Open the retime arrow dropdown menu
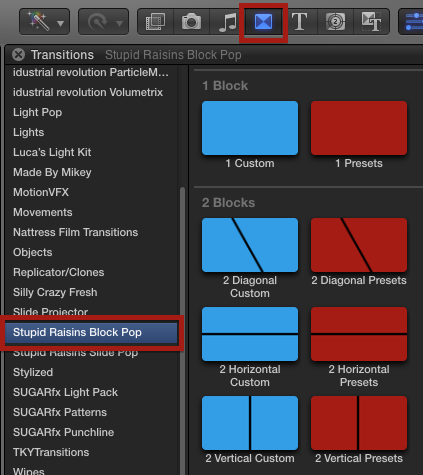The width and height of the screenshot is (423, 475). [x=103, y=22]
